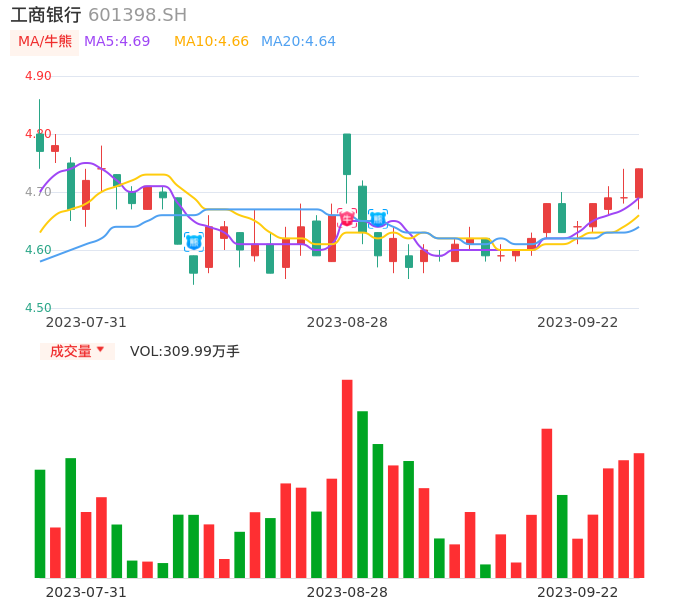Click the 工商银行 stock name title
686x606 pixels.
(x=46, y=15)
